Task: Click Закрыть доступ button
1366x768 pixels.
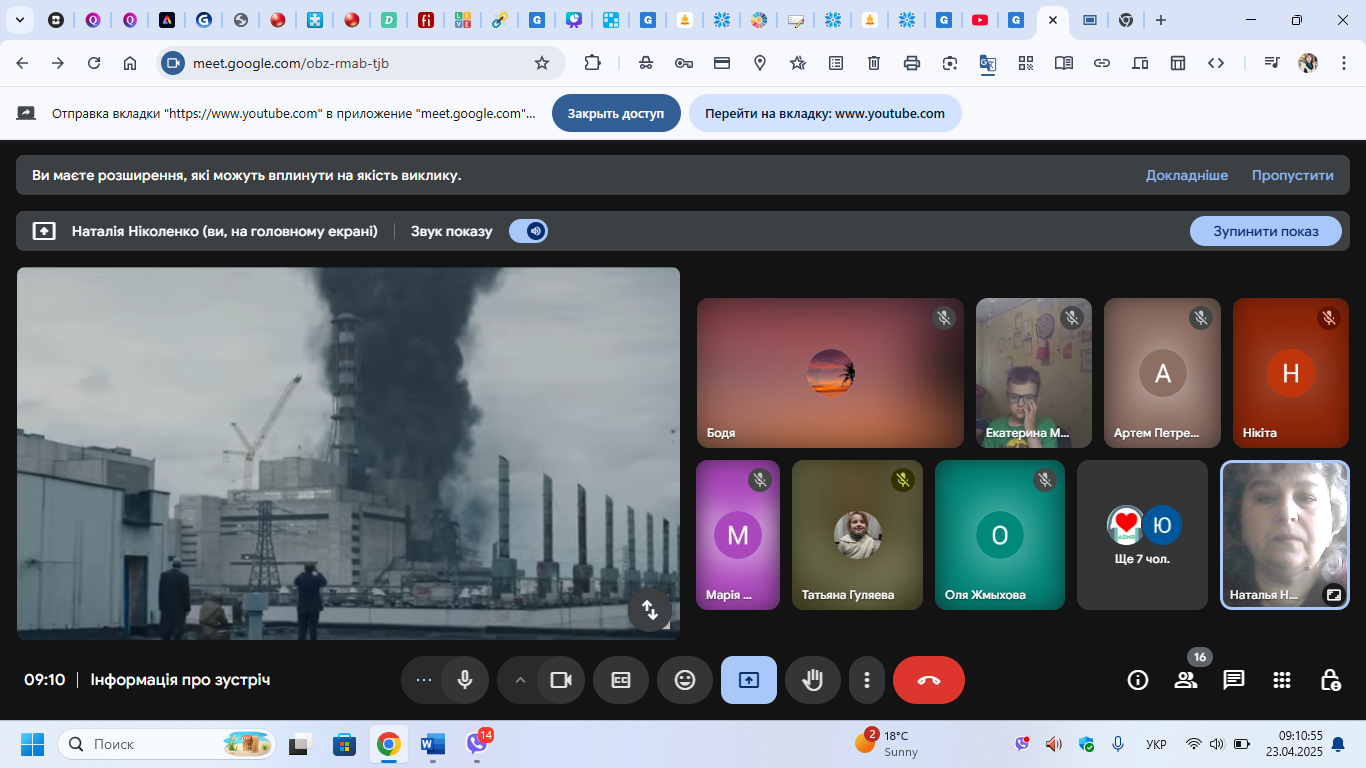Action: (x=616, y=113)
